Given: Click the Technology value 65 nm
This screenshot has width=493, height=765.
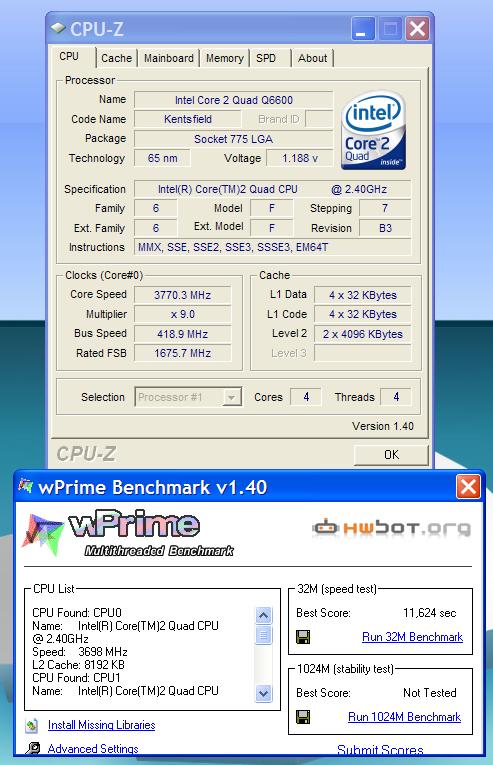Looking at the screenshot, I should pyautogui.click(x=163, y=158).
